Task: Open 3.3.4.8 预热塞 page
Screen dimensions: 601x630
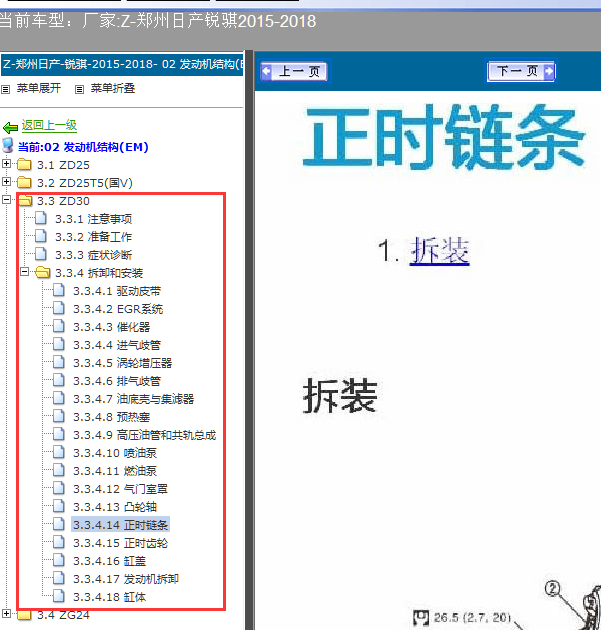Action: (x=112, y=417)
